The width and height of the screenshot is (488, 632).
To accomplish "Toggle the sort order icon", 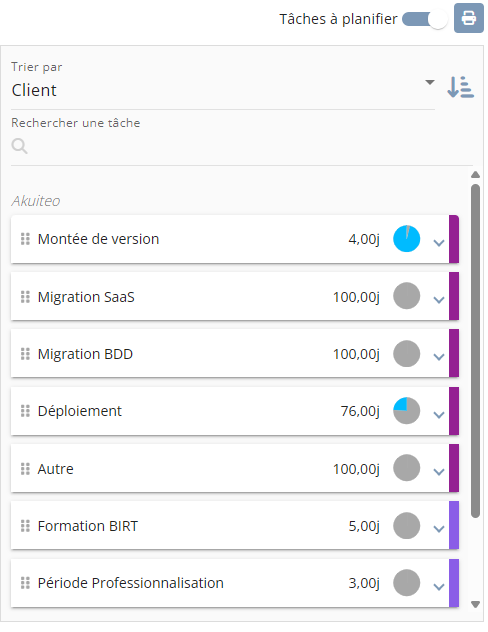I will pyautogui.click(x=460, y=87).
